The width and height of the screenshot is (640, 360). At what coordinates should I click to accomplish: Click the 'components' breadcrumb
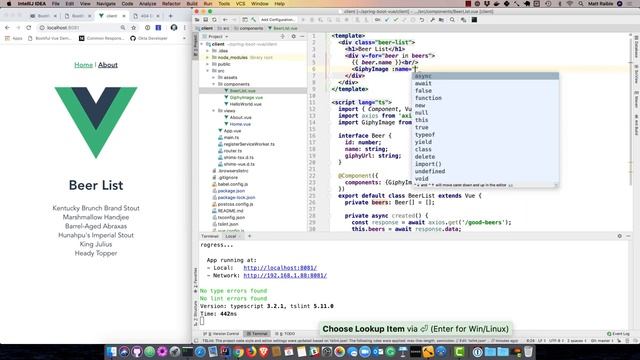pos(251,28)
